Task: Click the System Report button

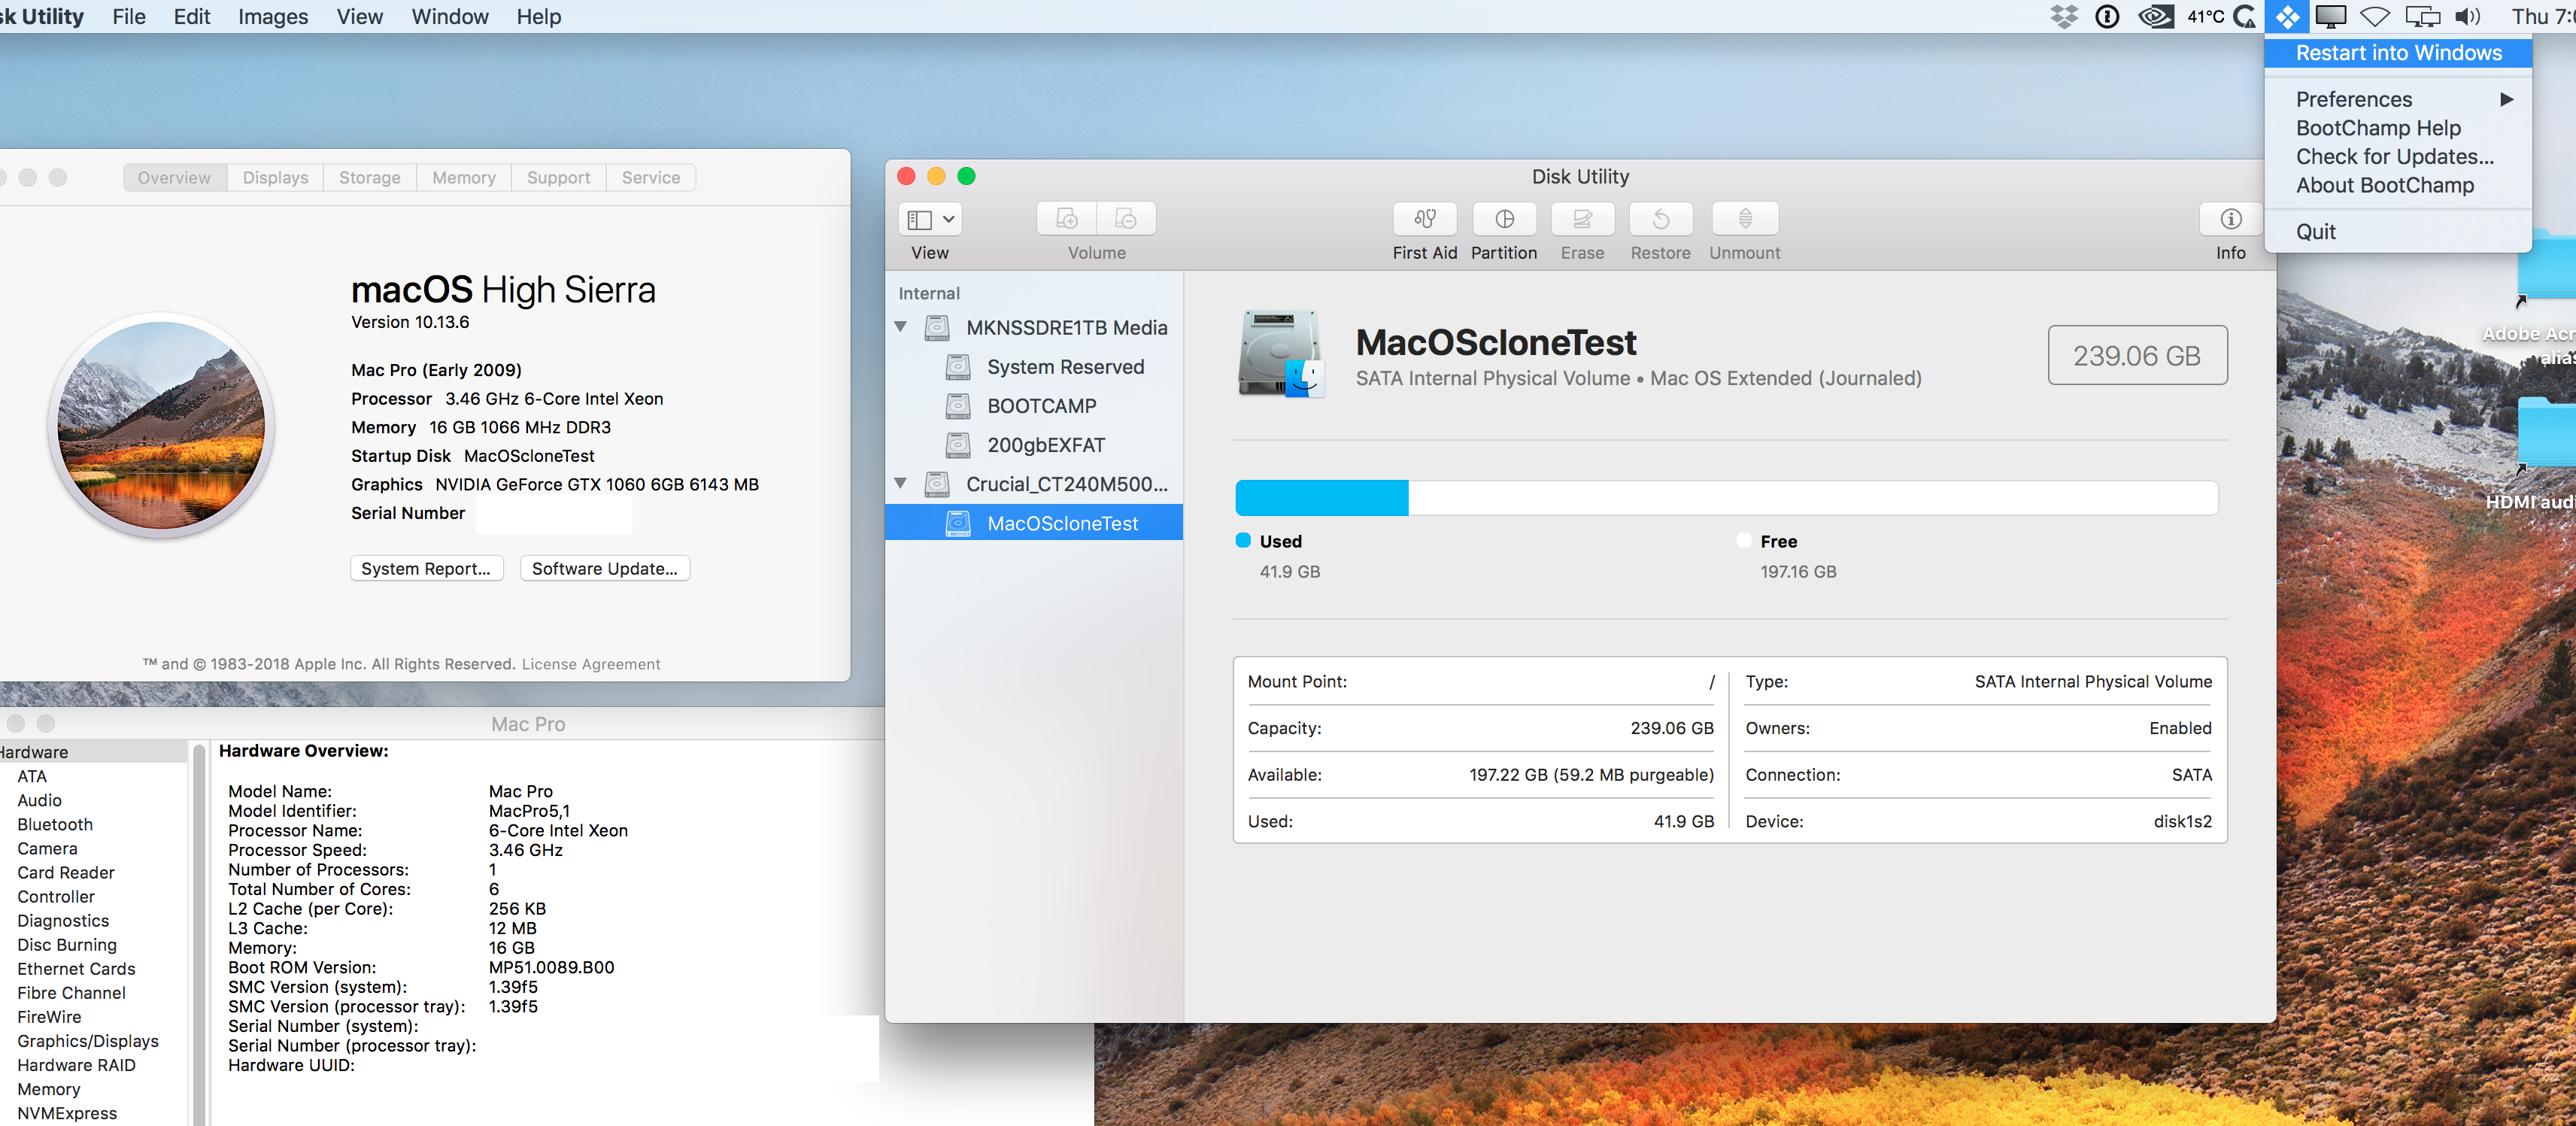Action: (x=426, y=568)
